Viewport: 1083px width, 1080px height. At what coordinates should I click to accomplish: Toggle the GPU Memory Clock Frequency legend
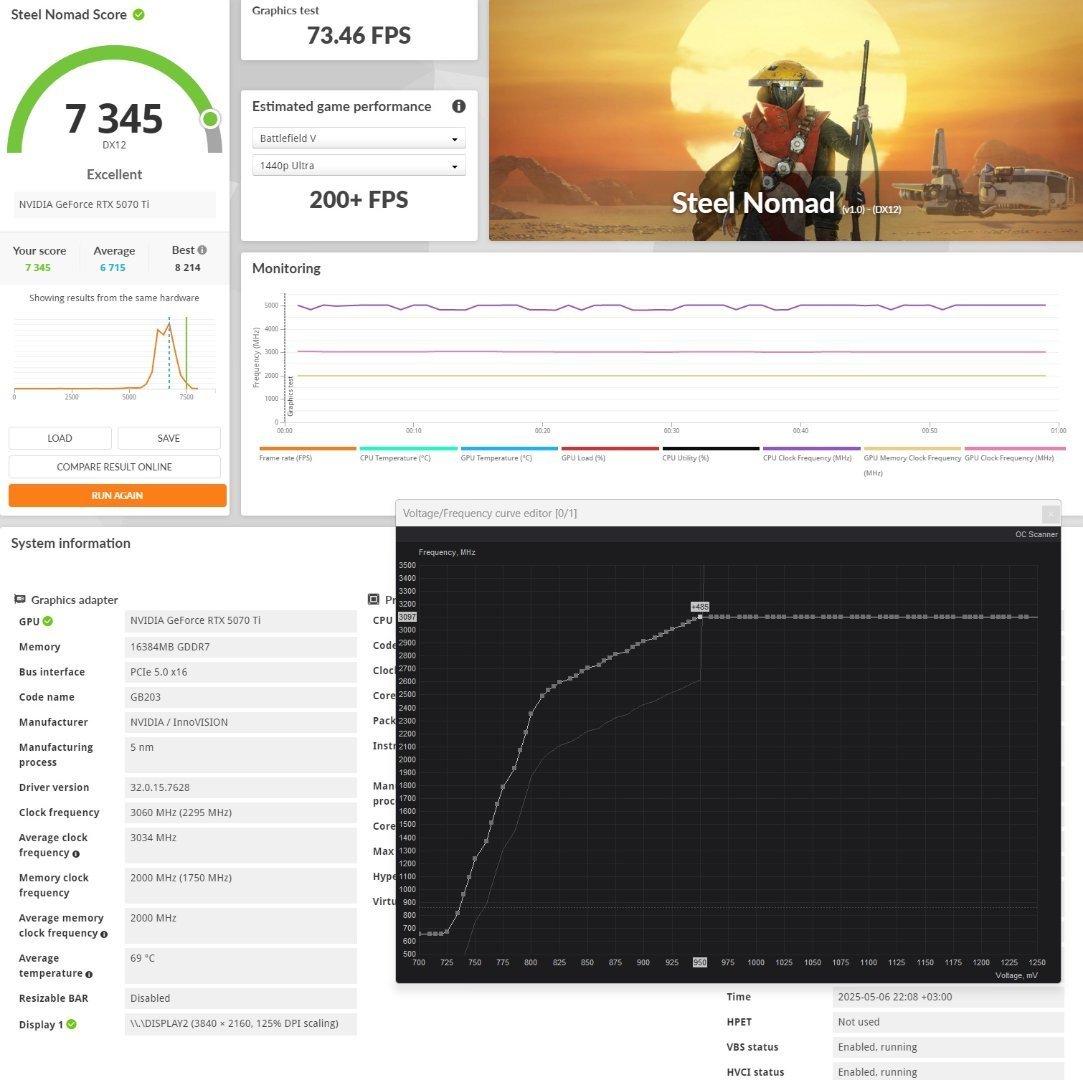[912, 463]
